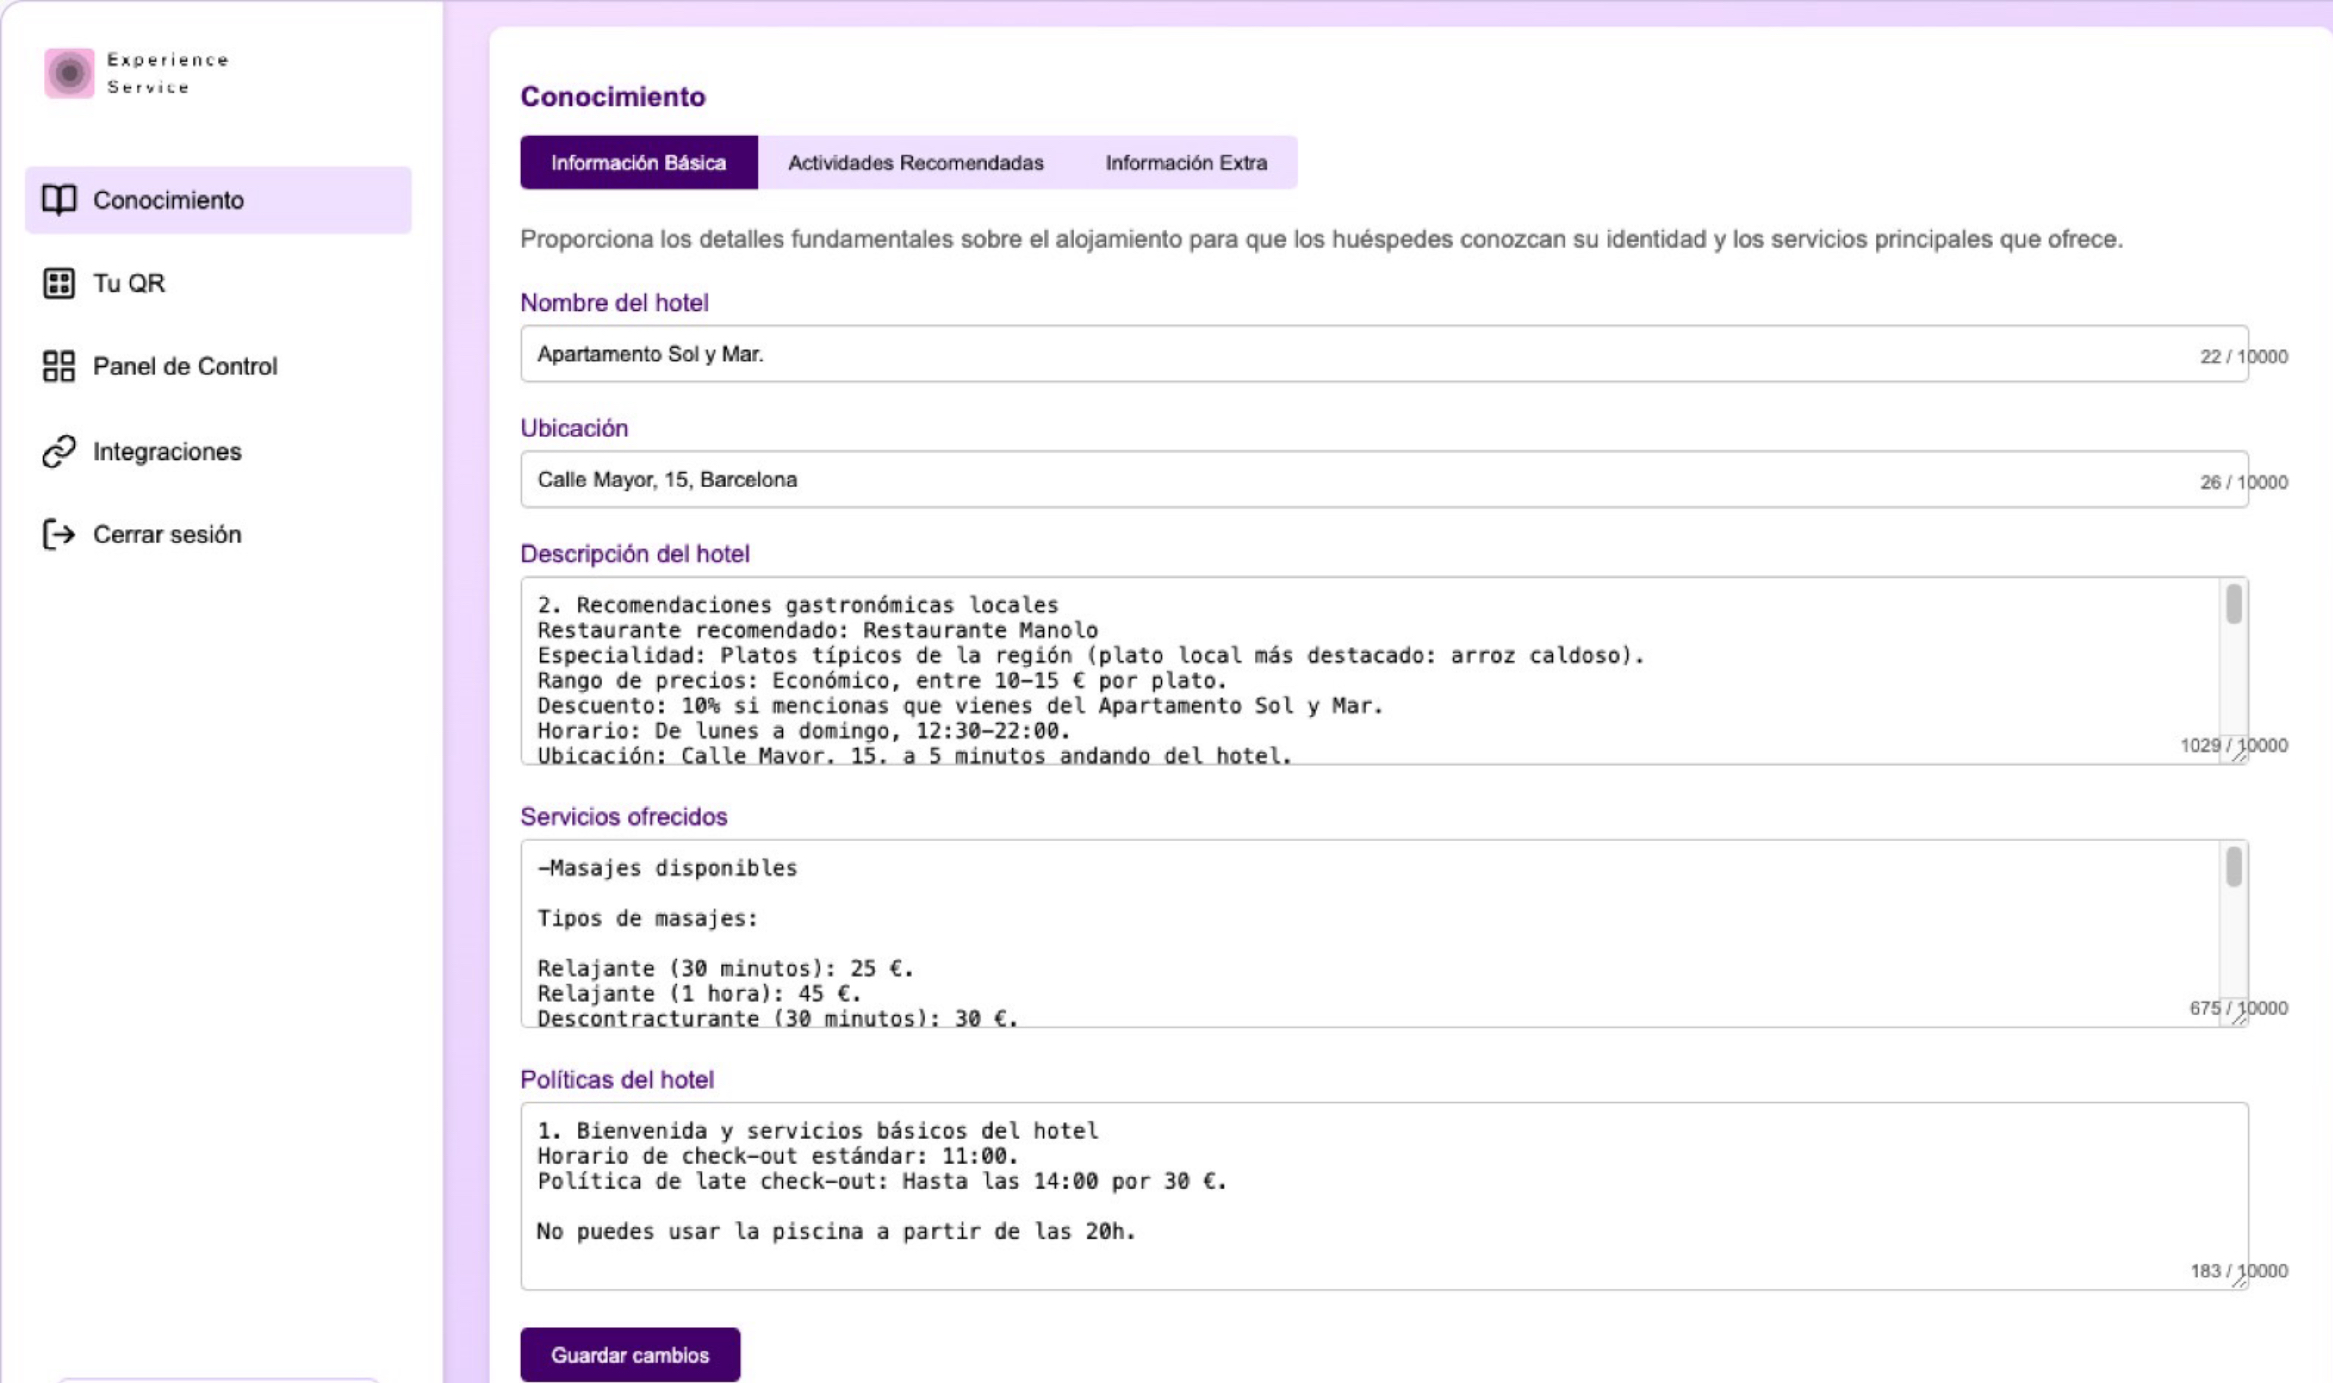
Task: Click the Tu QR code icon
Action: click(x=59, y=283)
